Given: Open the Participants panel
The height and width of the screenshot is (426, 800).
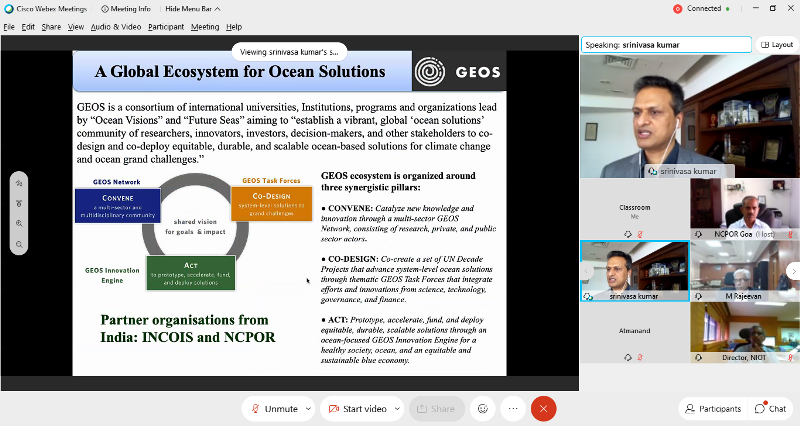Looking at the screenshot, I should [x=713, y=409].
